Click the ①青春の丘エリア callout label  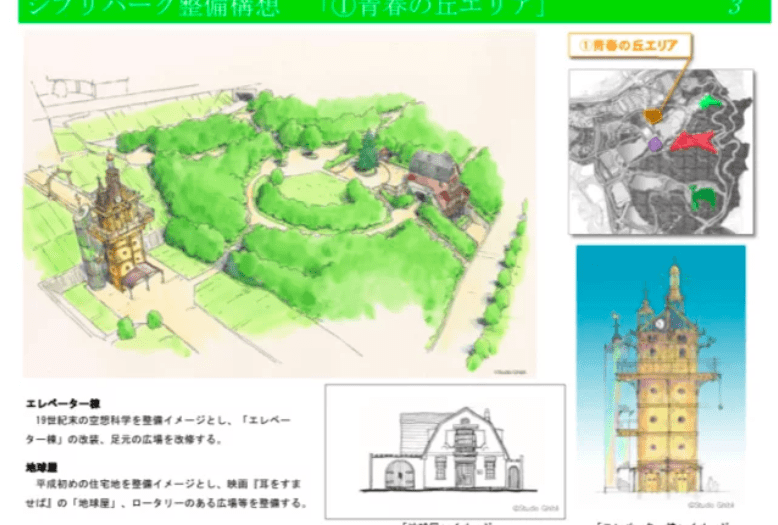click(x=630, y=46)
